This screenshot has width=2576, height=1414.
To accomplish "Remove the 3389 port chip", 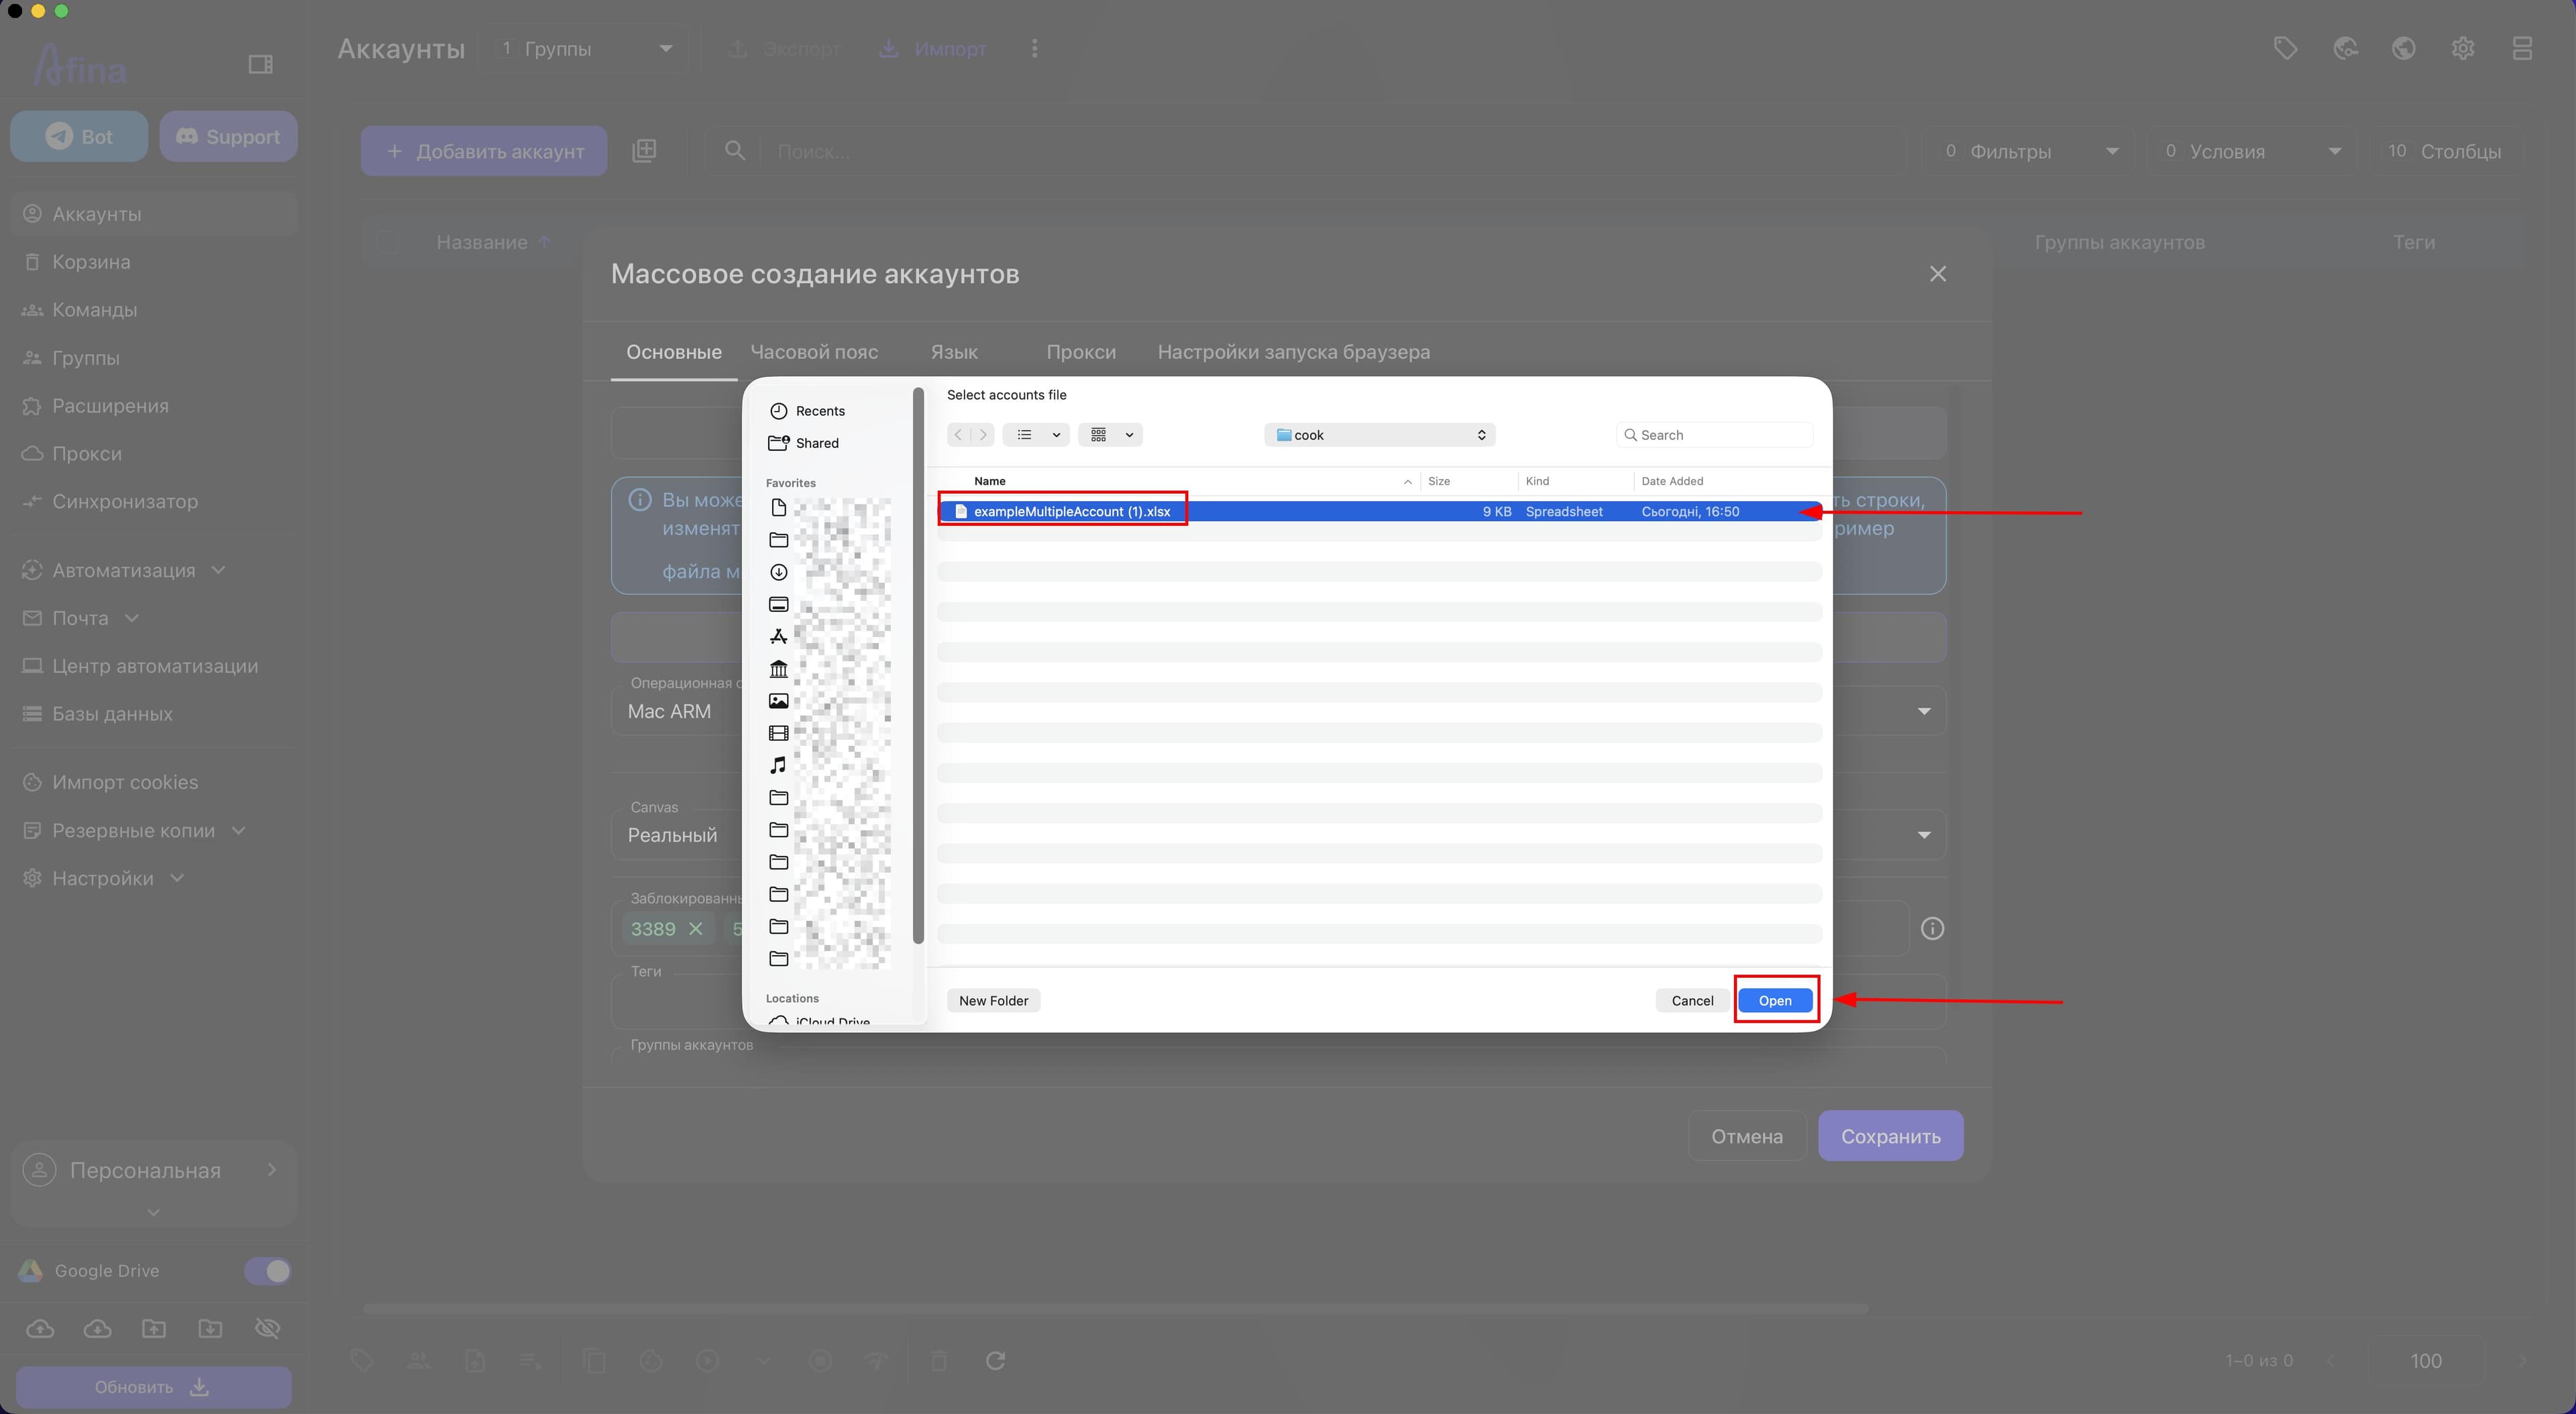I will click(x=696, y=929).
